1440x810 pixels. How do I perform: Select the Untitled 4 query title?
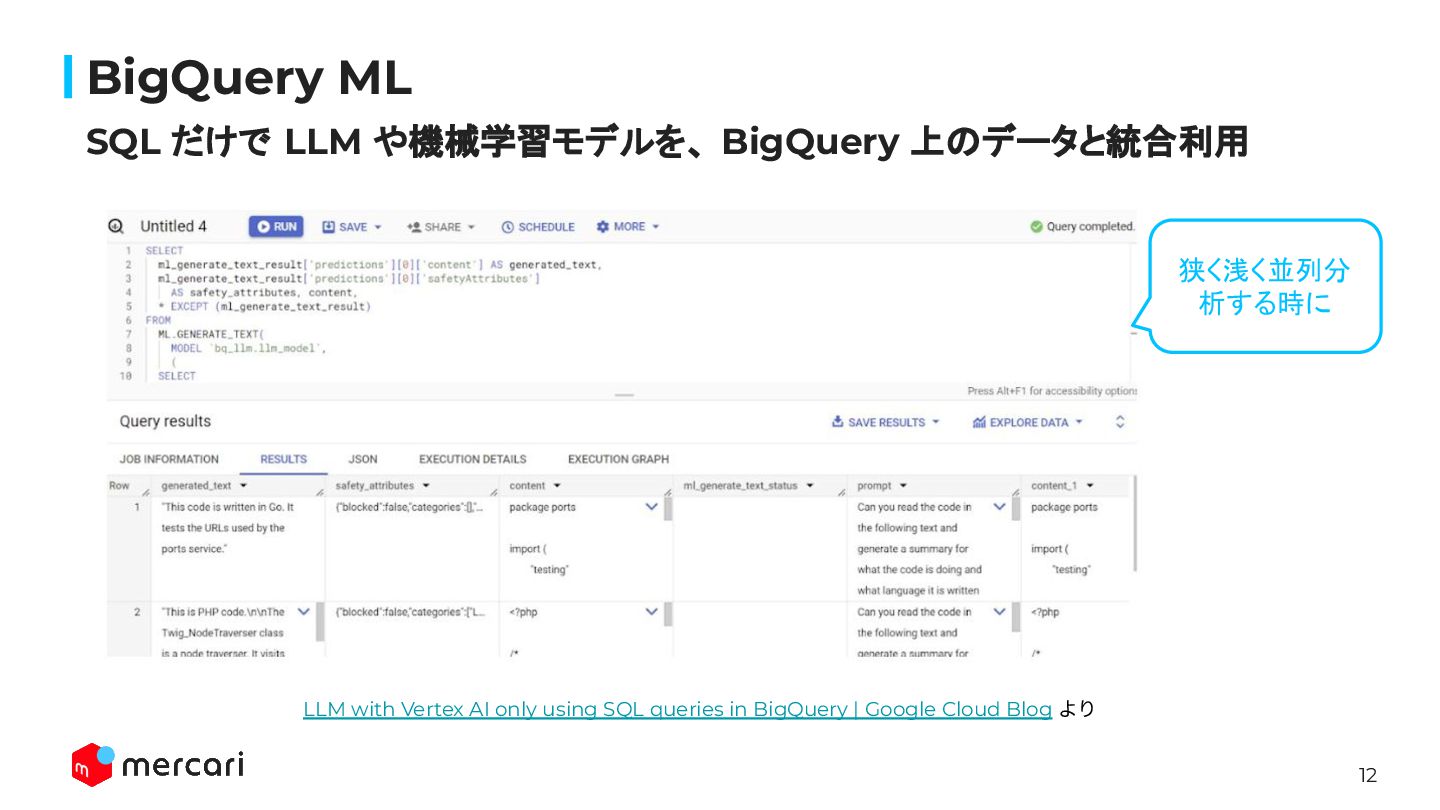(x=173, y=227)
